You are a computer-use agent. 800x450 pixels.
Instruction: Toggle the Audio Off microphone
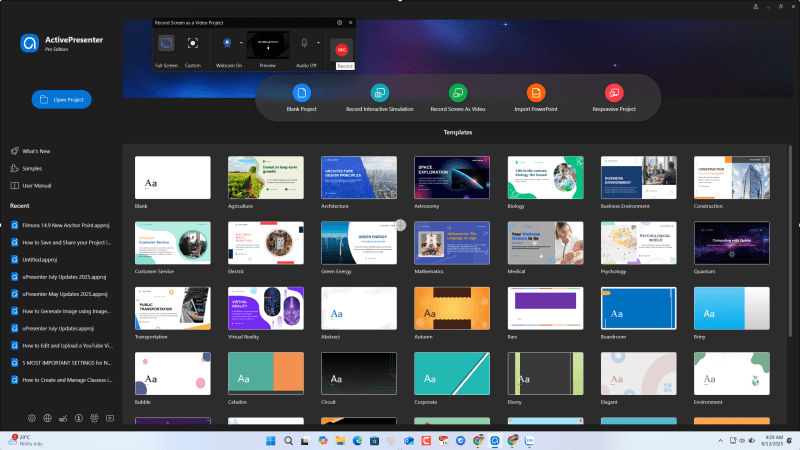(x=305, y=44)
